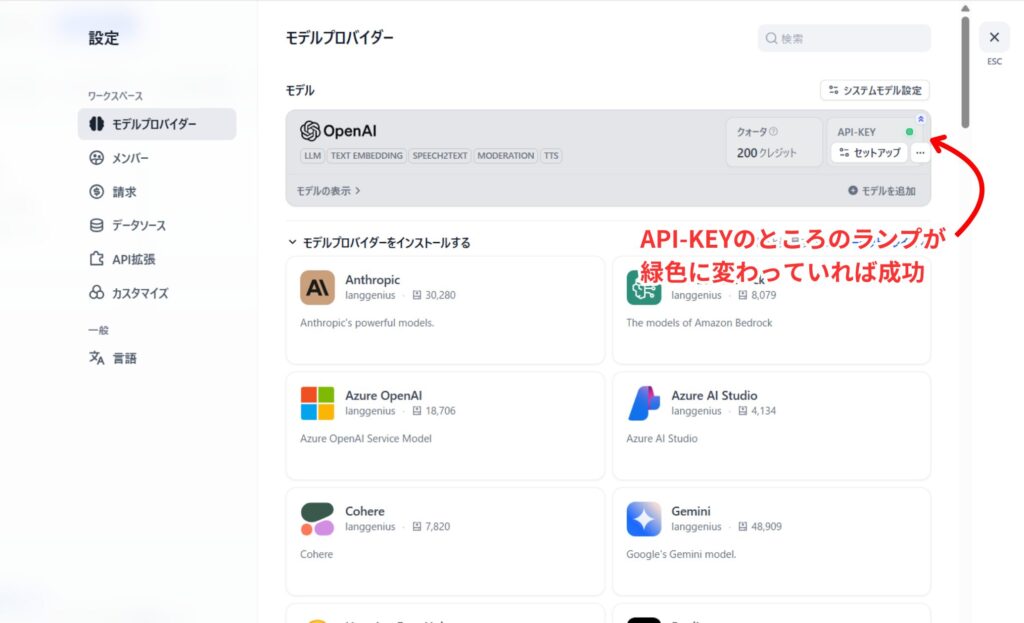The image size is (1024, 623).
Task: Click the Cohere card title
Action: pyautogui.click(x=364, y=511)
